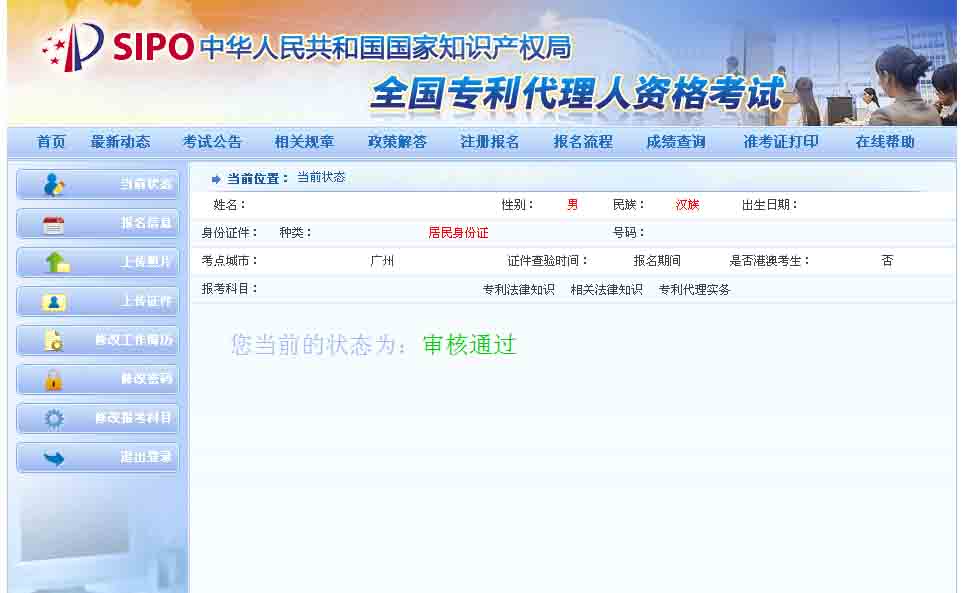Screen dimensions: 973x593
Task: Click the ID card icon for 上传证件
Action: (54, 302)
